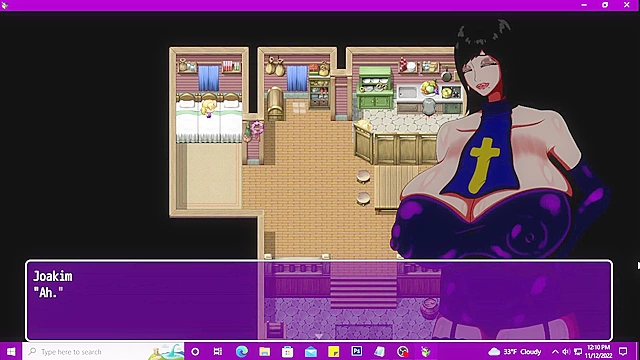This screenshot has height=360, width=640.
Task: Open File Explorer from the taskbar
Action: pyautogui.click(x=264, y=351)
